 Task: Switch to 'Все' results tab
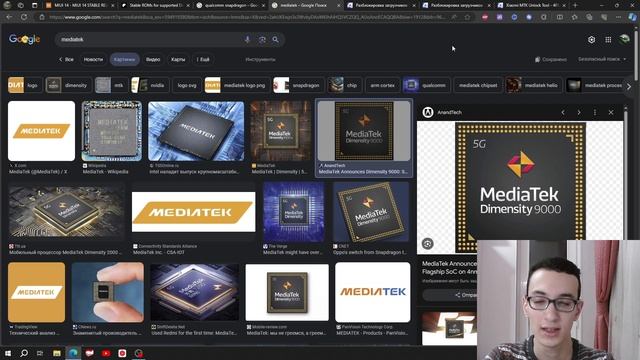point(66,60)
